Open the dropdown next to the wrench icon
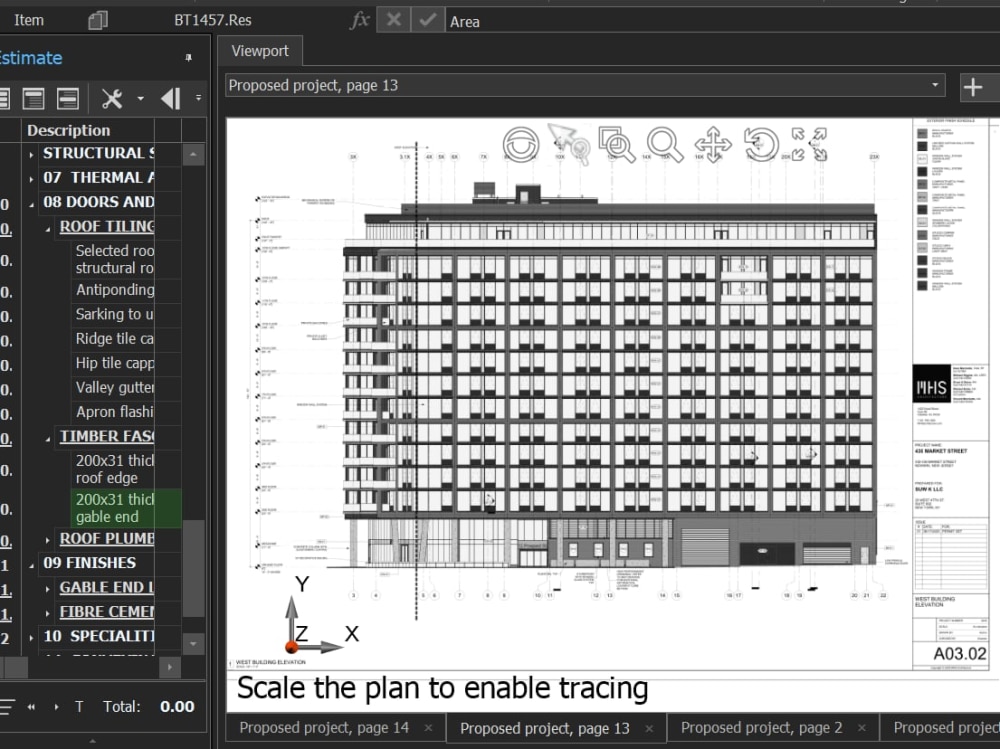The image size is (1000, 749). point(140,98)
